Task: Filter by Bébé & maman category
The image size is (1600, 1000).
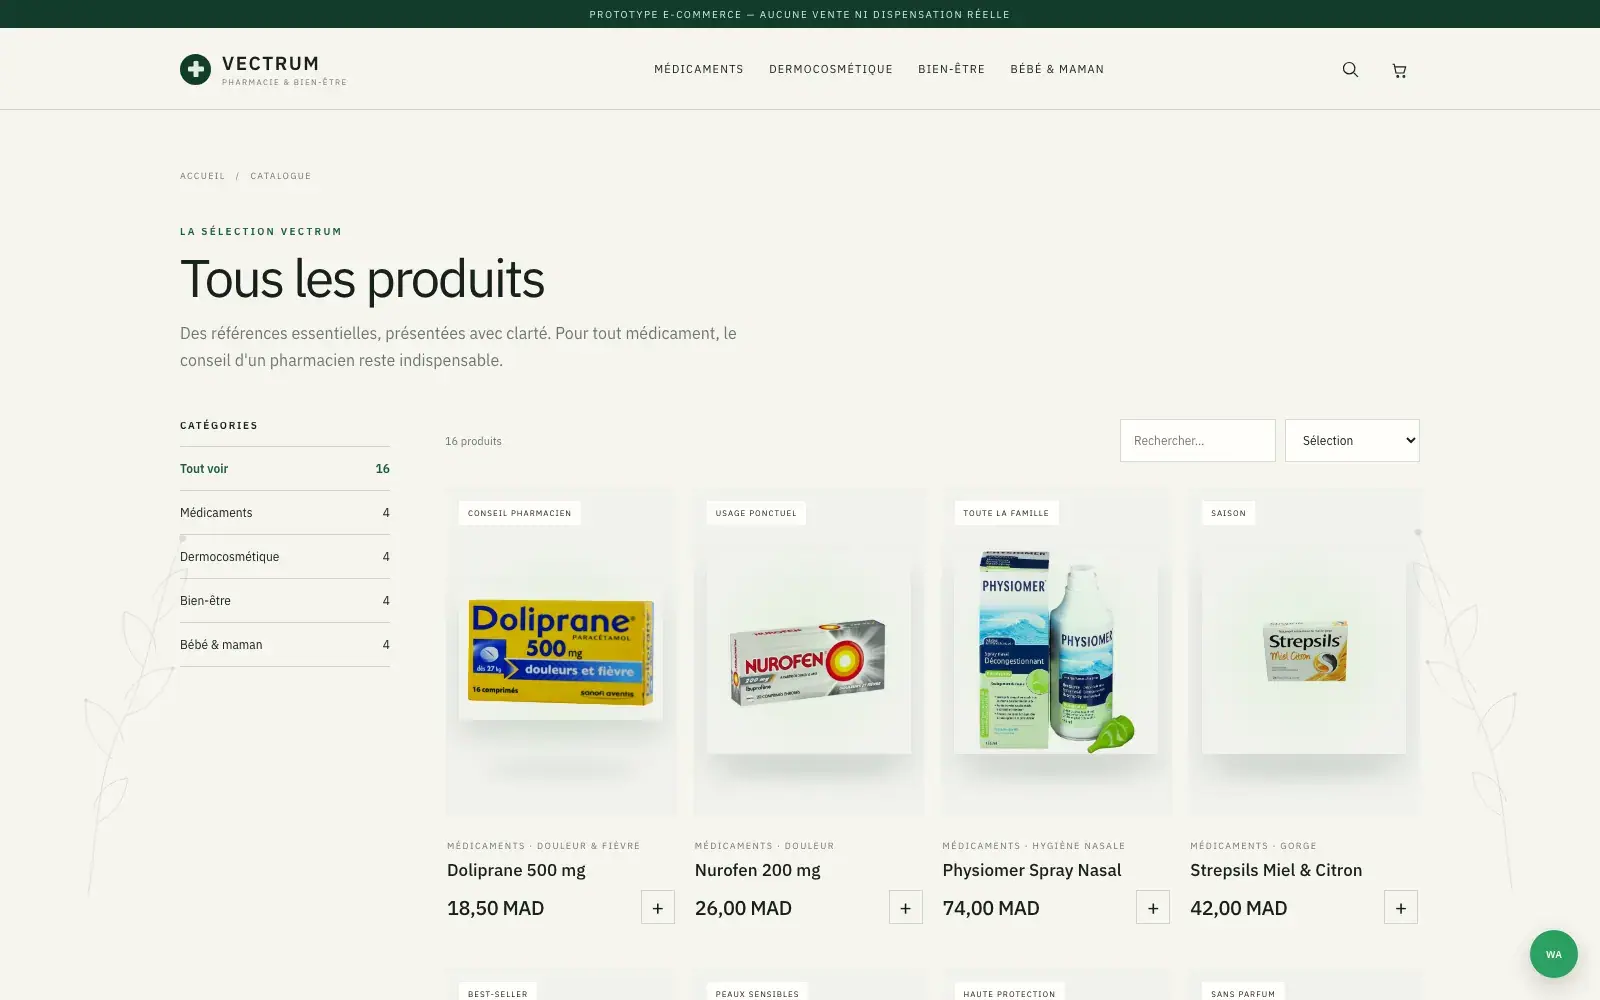Action: point(285,644)
